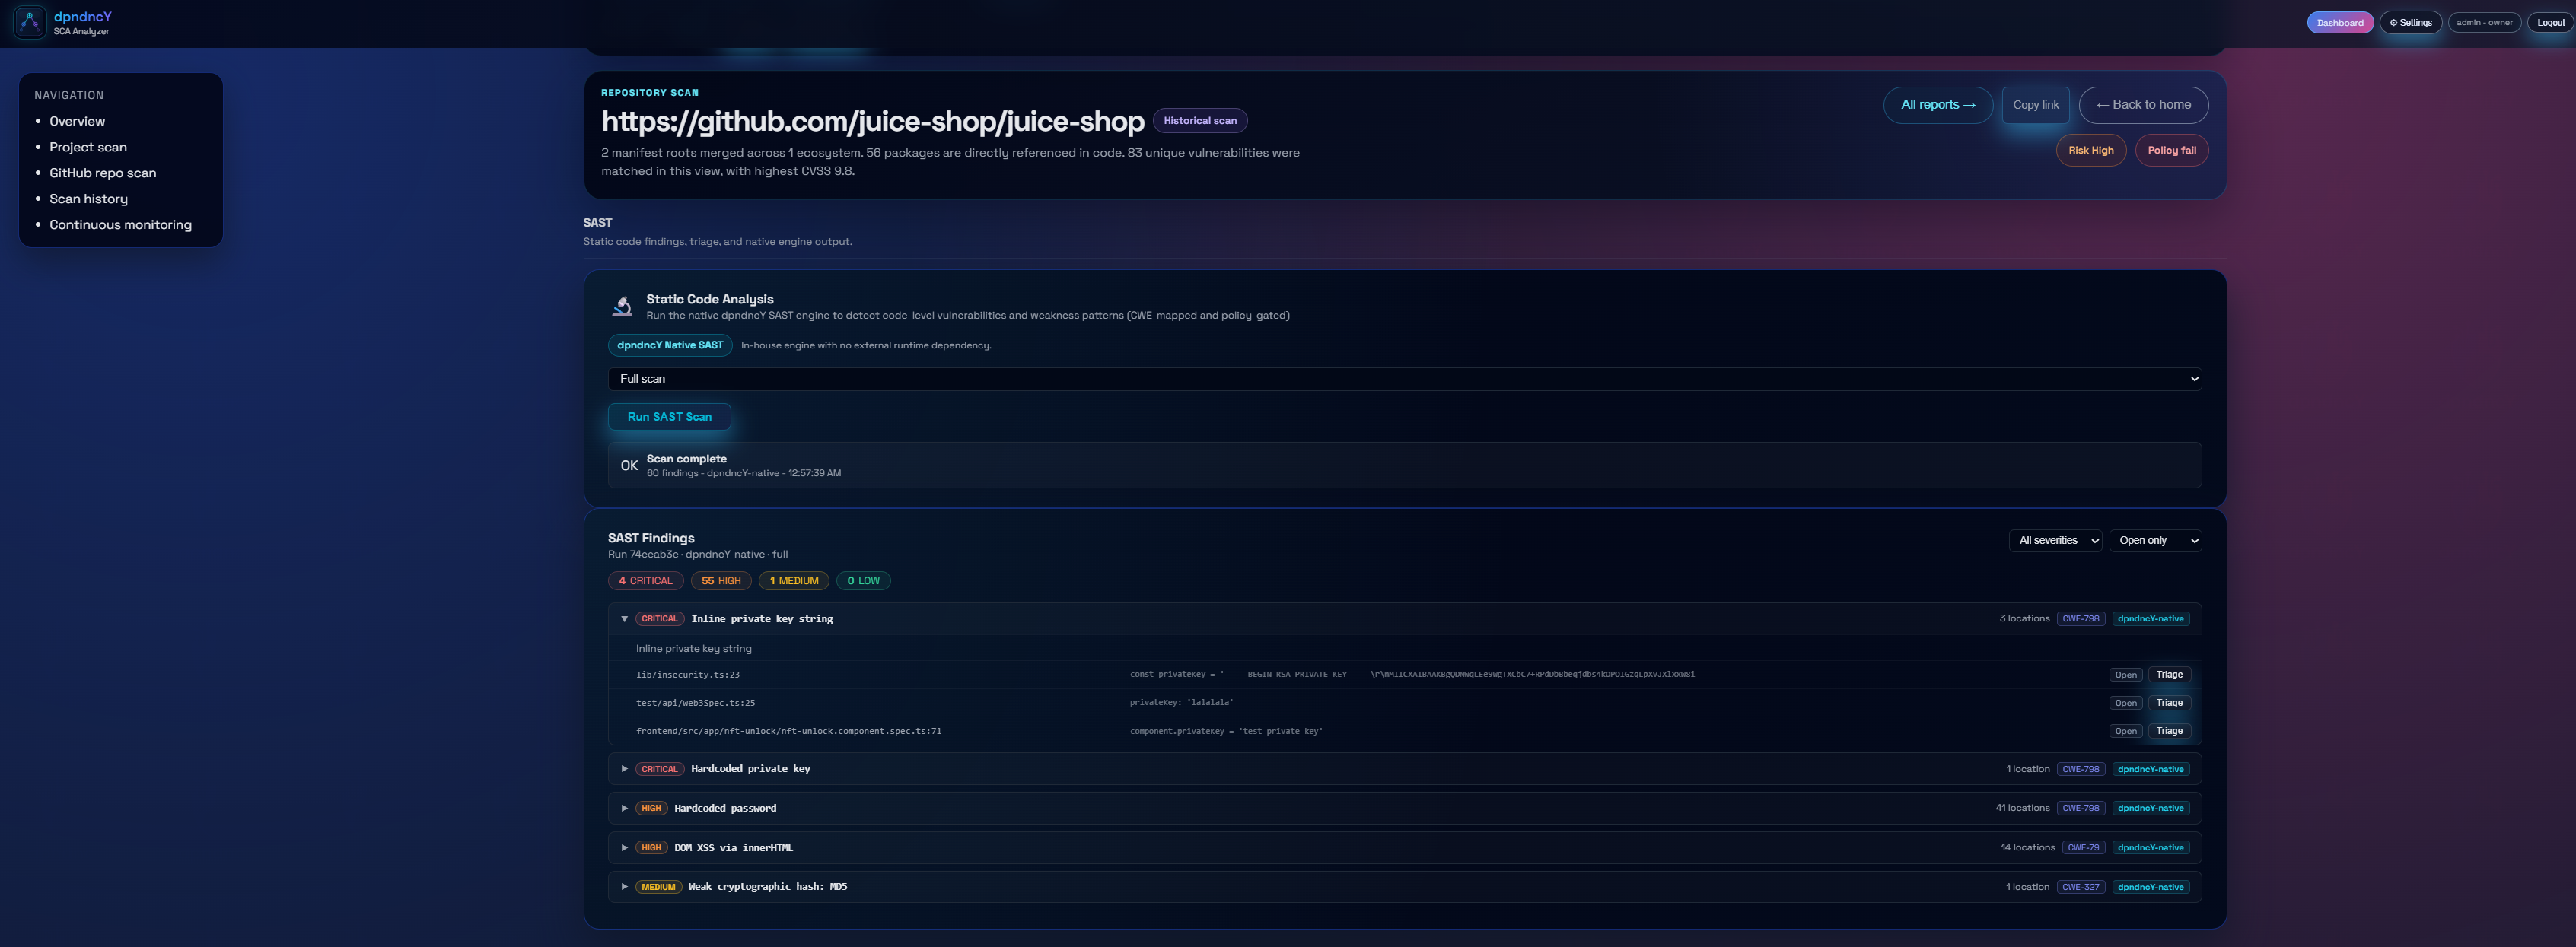Click the Static Code Analysis microscope icon
This screenshot has height=947, width=2576.
622,306
